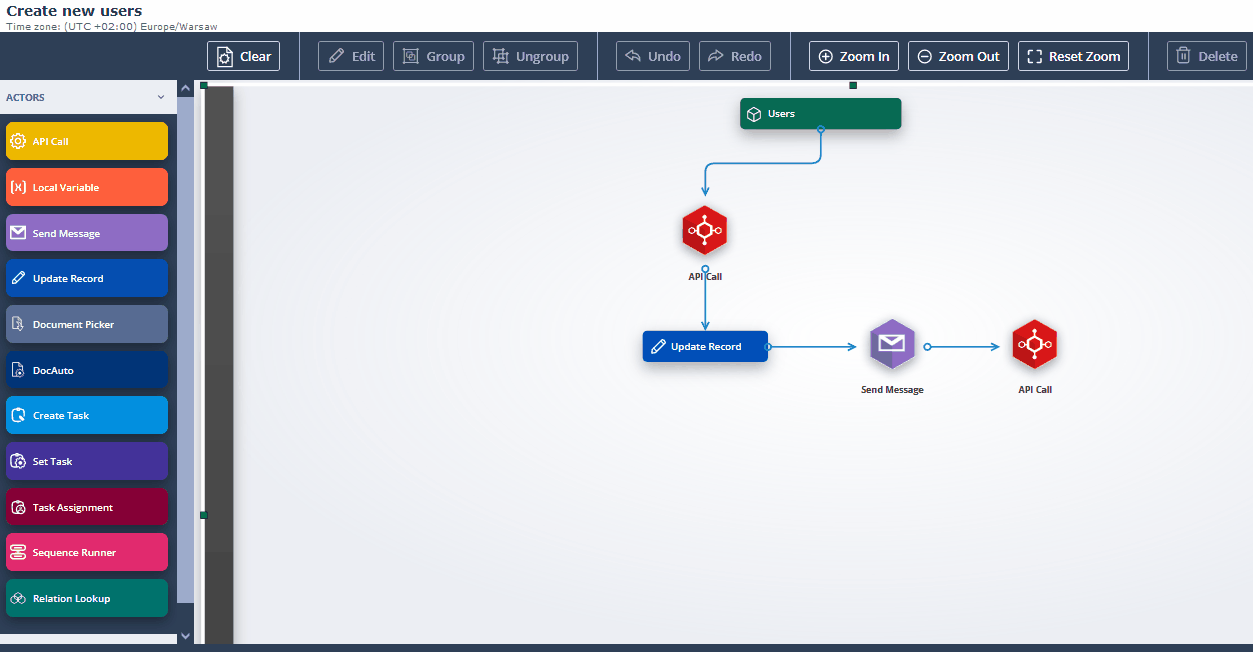
Task: Select the Send Message node on canvas
Action: [x=892, y=345]
